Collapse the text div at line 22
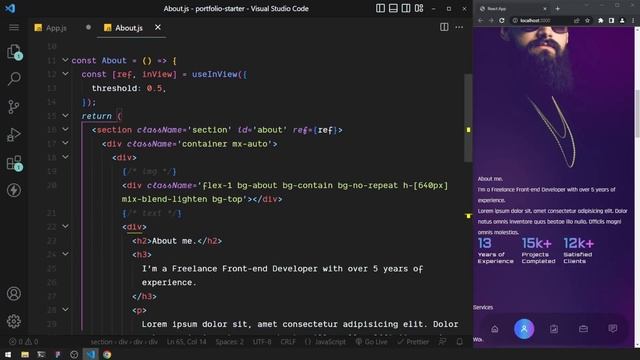The image size is (640, 360). coord(65,227)
